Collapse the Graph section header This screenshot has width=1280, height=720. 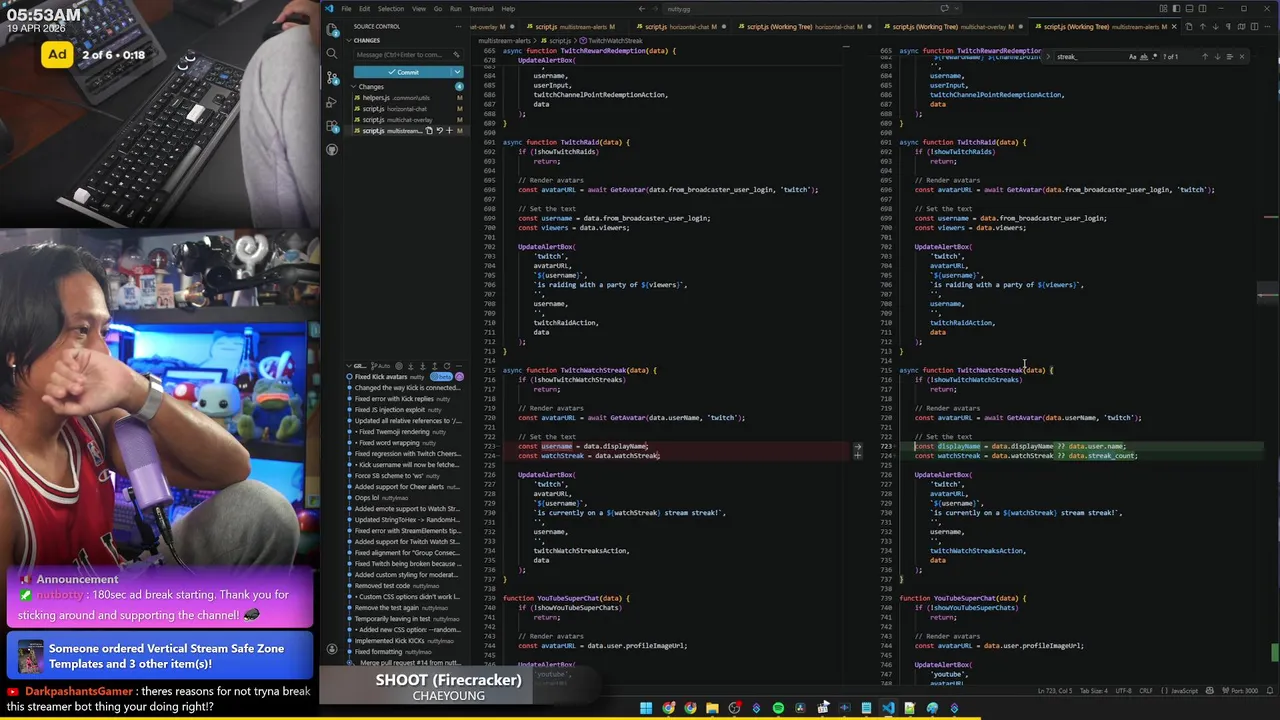point(360,366)
